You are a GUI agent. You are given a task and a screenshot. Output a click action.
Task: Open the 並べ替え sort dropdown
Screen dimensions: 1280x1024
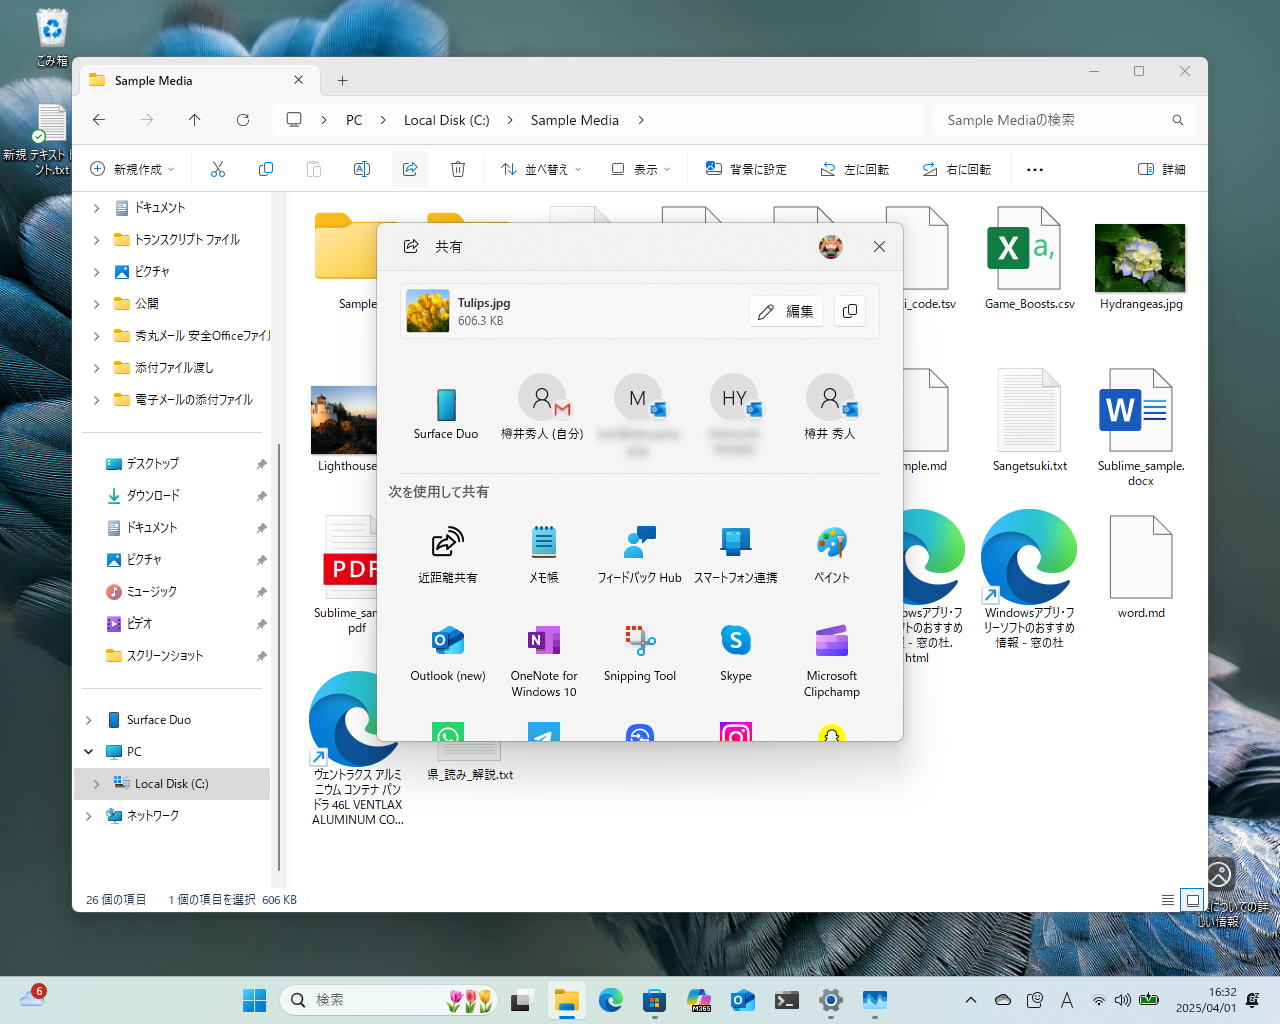pos(543,169)
